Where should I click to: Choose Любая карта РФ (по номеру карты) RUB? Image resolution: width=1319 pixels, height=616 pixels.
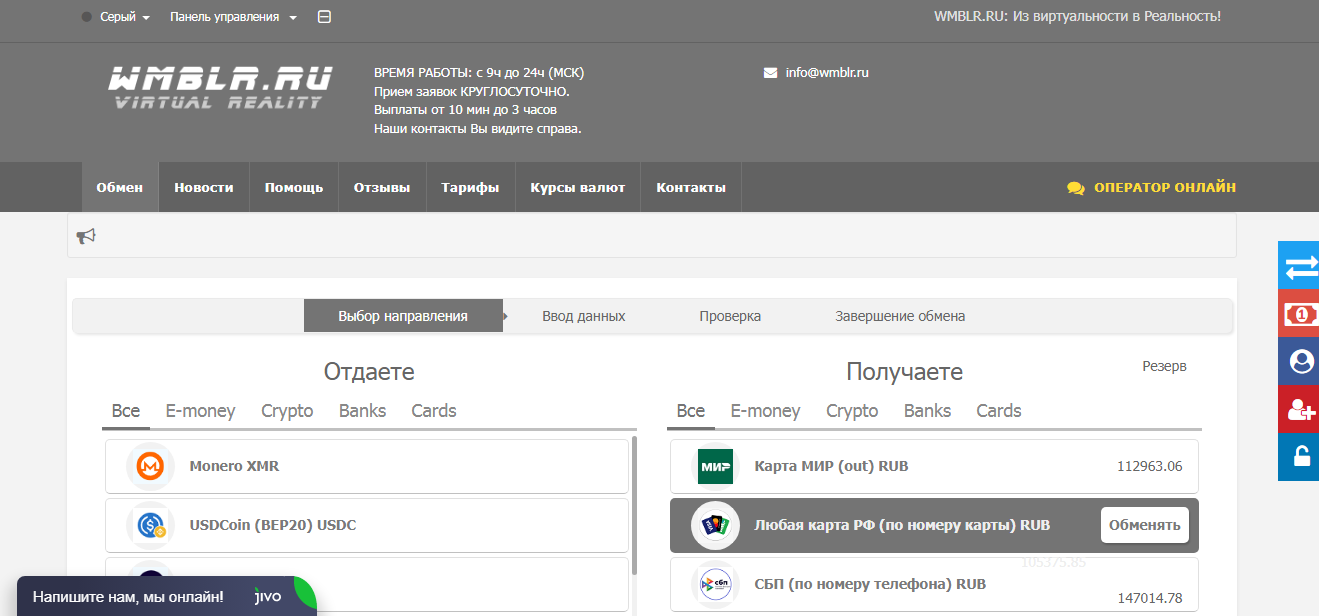[x=934, y=525]
